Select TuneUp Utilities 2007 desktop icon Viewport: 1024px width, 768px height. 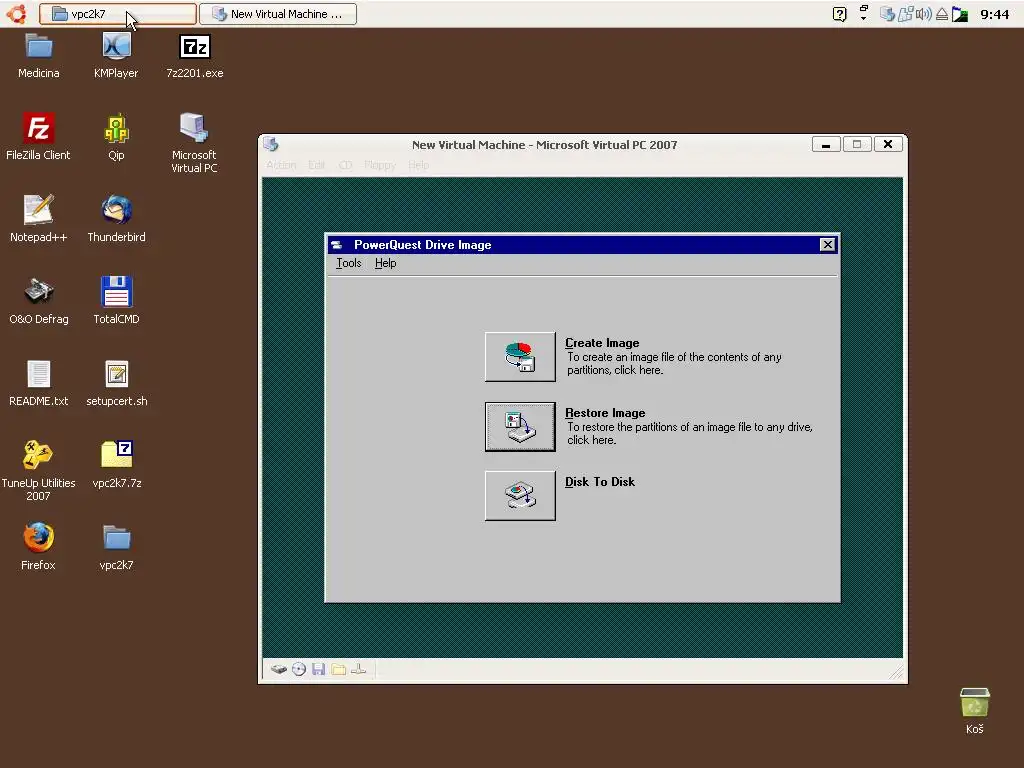(x=38, y=470)
